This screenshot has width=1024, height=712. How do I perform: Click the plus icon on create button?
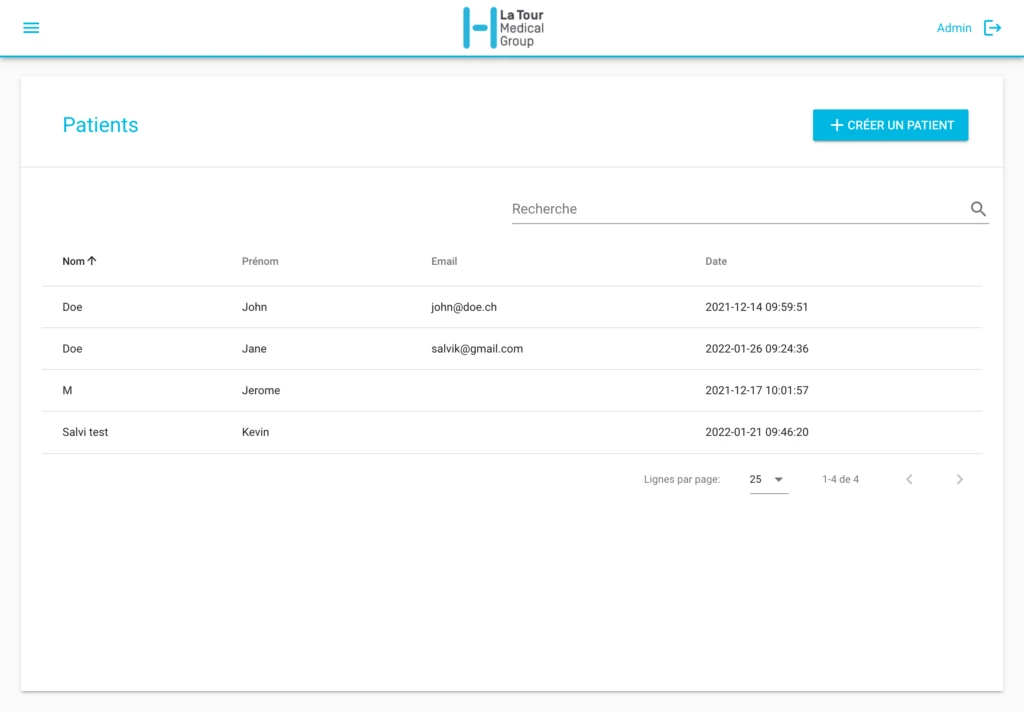pos(837,125)
